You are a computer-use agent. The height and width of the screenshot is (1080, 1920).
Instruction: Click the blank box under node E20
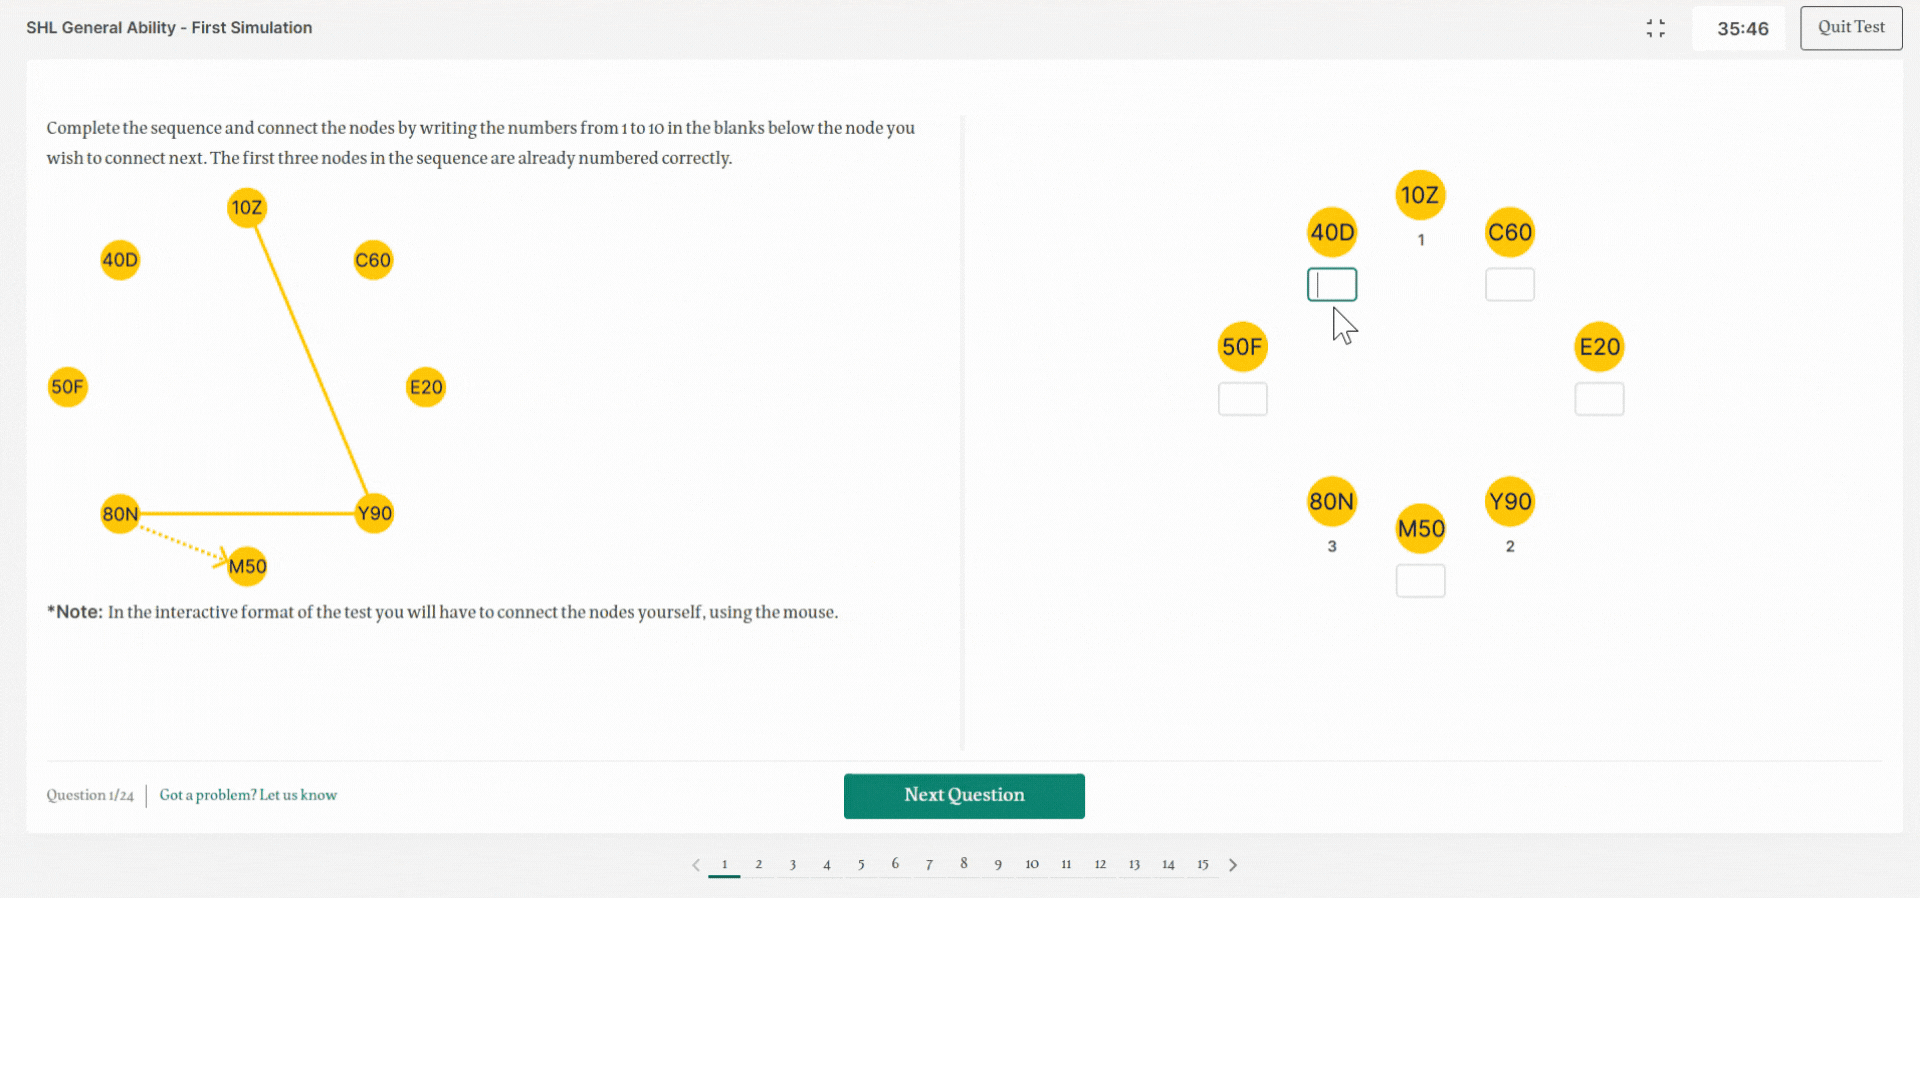(x=1599, y=399)
